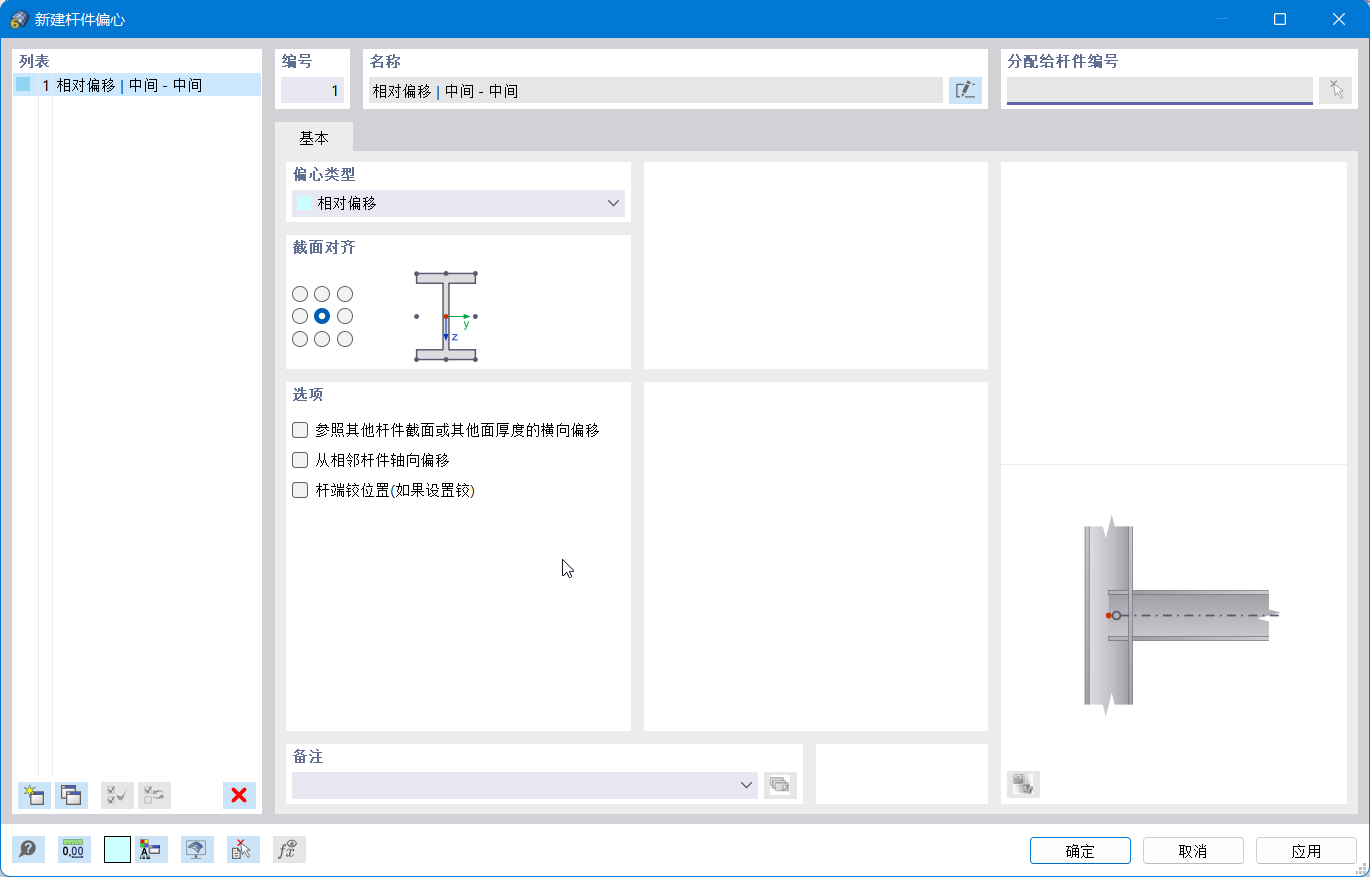1370x877 pixels.
Task: Enable 参照其他杆件截面或其他面厚度的横向偏移 checkbox
Action: (x=299, y=429)
